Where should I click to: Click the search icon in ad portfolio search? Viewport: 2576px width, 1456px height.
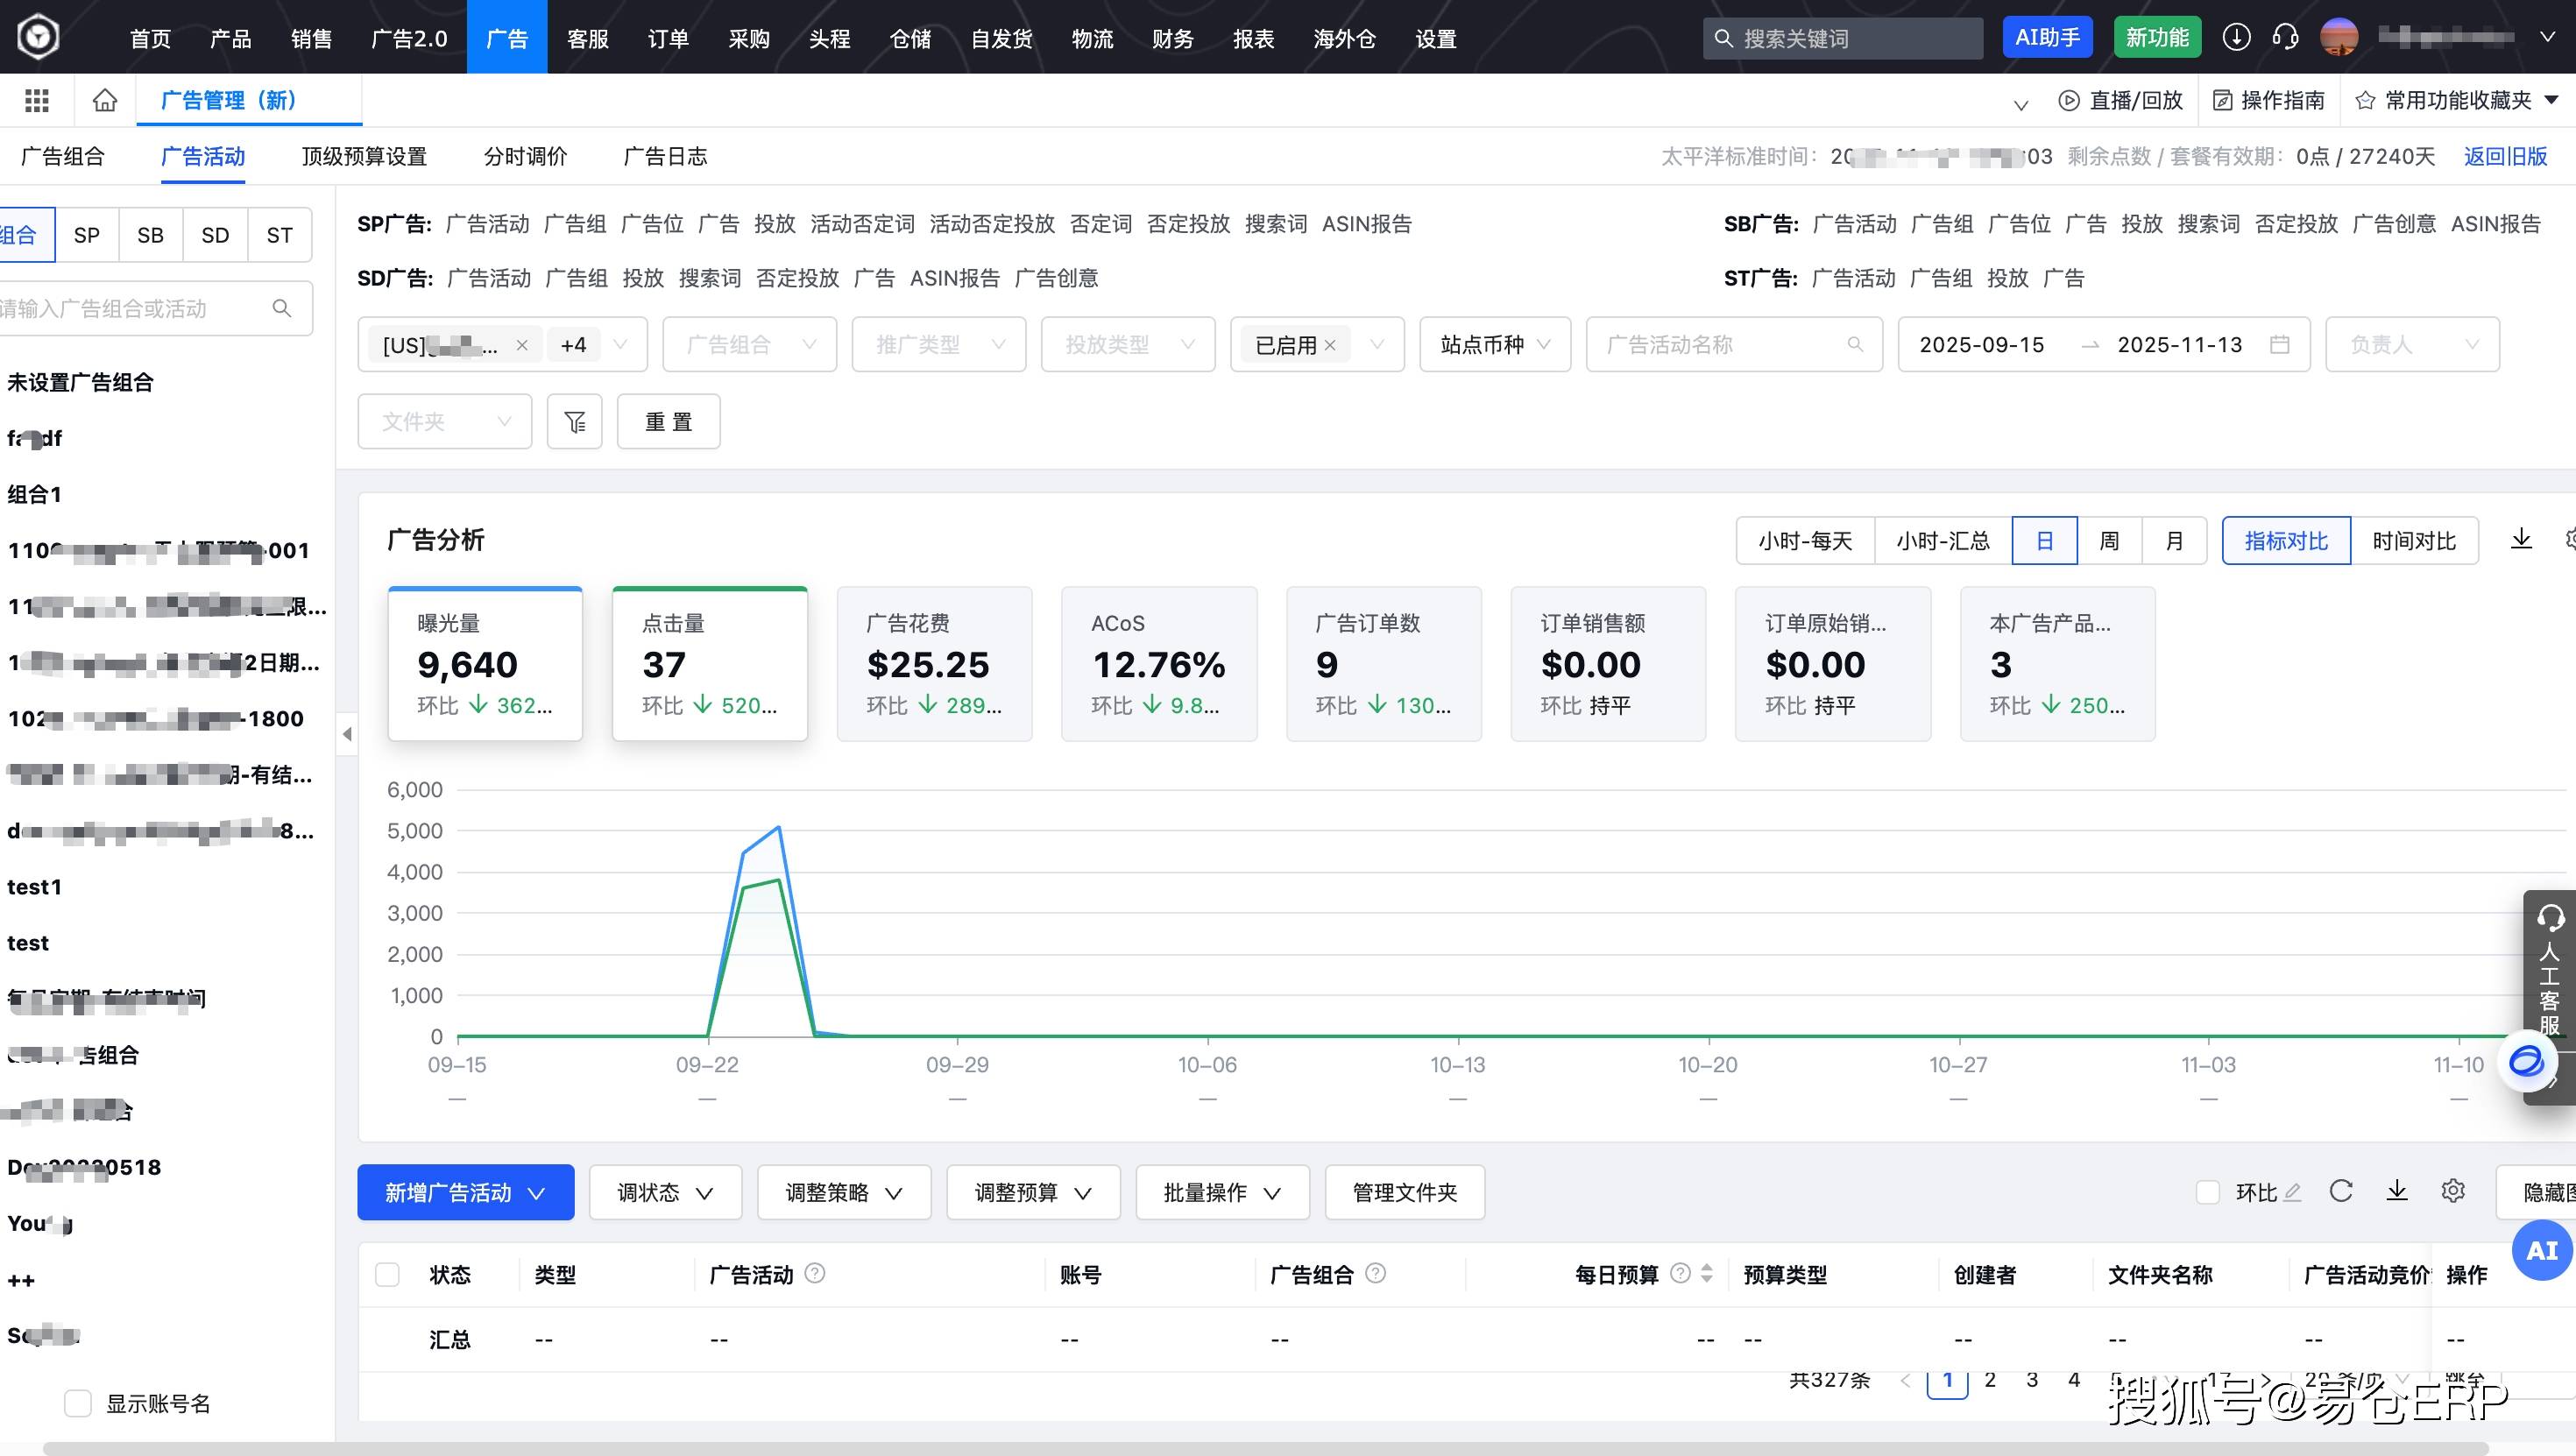click(282, 308)
